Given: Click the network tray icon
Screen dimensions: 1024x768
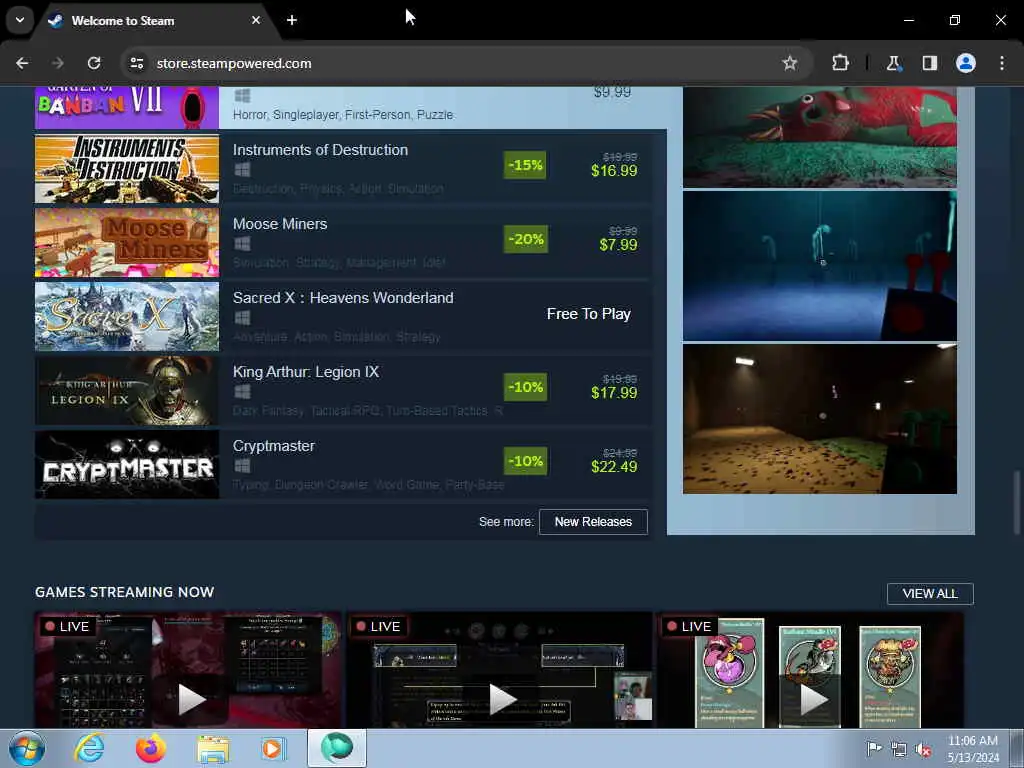Looking at the screenshot, I should point(899,750).
